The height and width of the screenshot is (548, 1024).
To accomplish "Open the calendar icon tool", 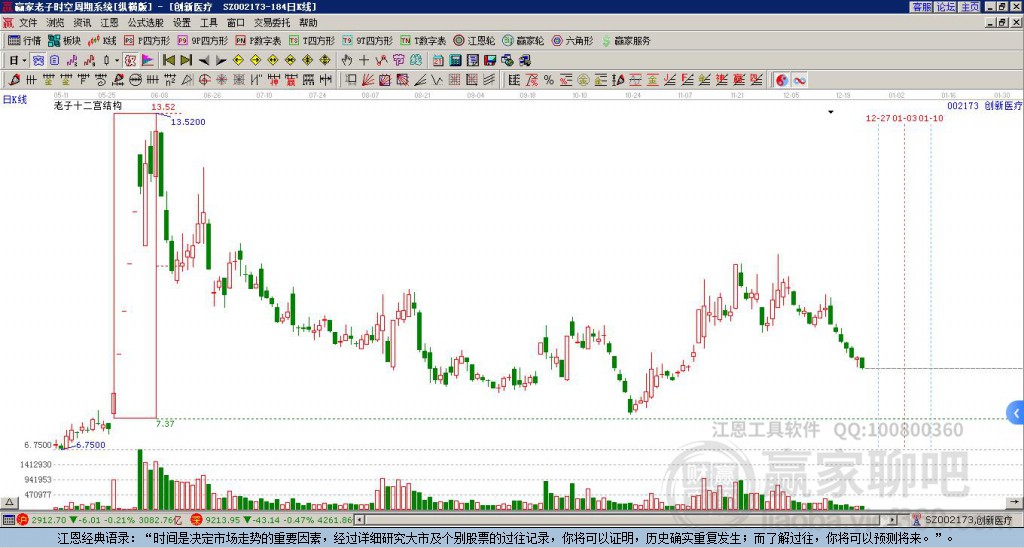I will 438,60.
